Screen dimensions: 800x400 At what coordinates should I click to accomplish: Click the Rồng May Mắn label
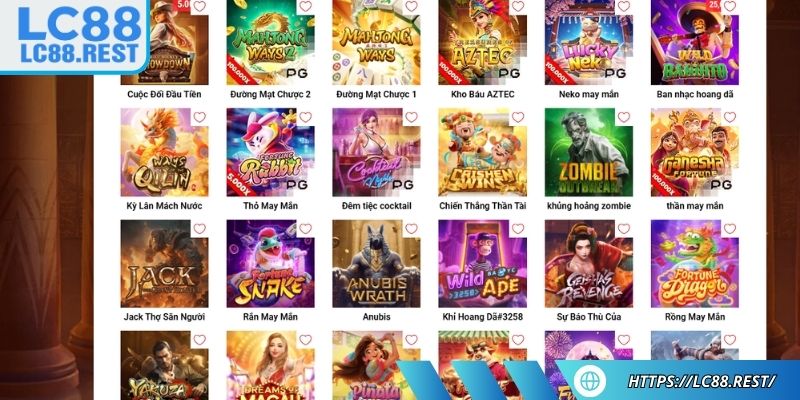pyautogui.click(x=695, y=317)
